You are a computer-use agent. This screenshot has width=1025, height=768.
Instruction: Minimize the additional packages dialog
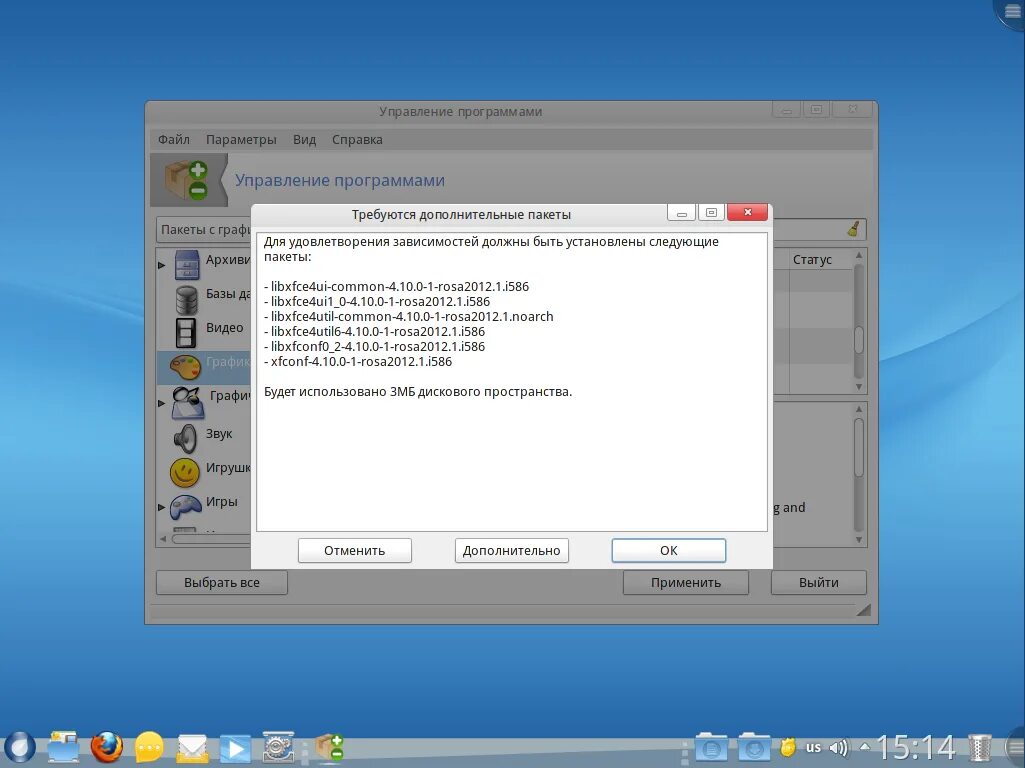tap(681, 212)
